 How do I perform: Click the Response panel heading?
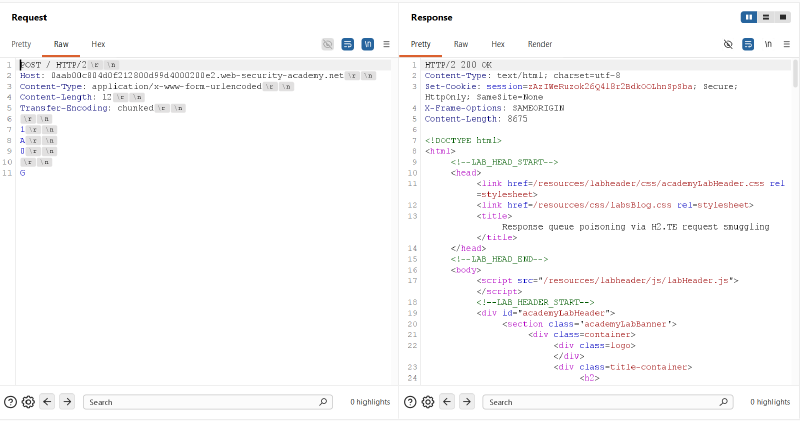point(432,17)
